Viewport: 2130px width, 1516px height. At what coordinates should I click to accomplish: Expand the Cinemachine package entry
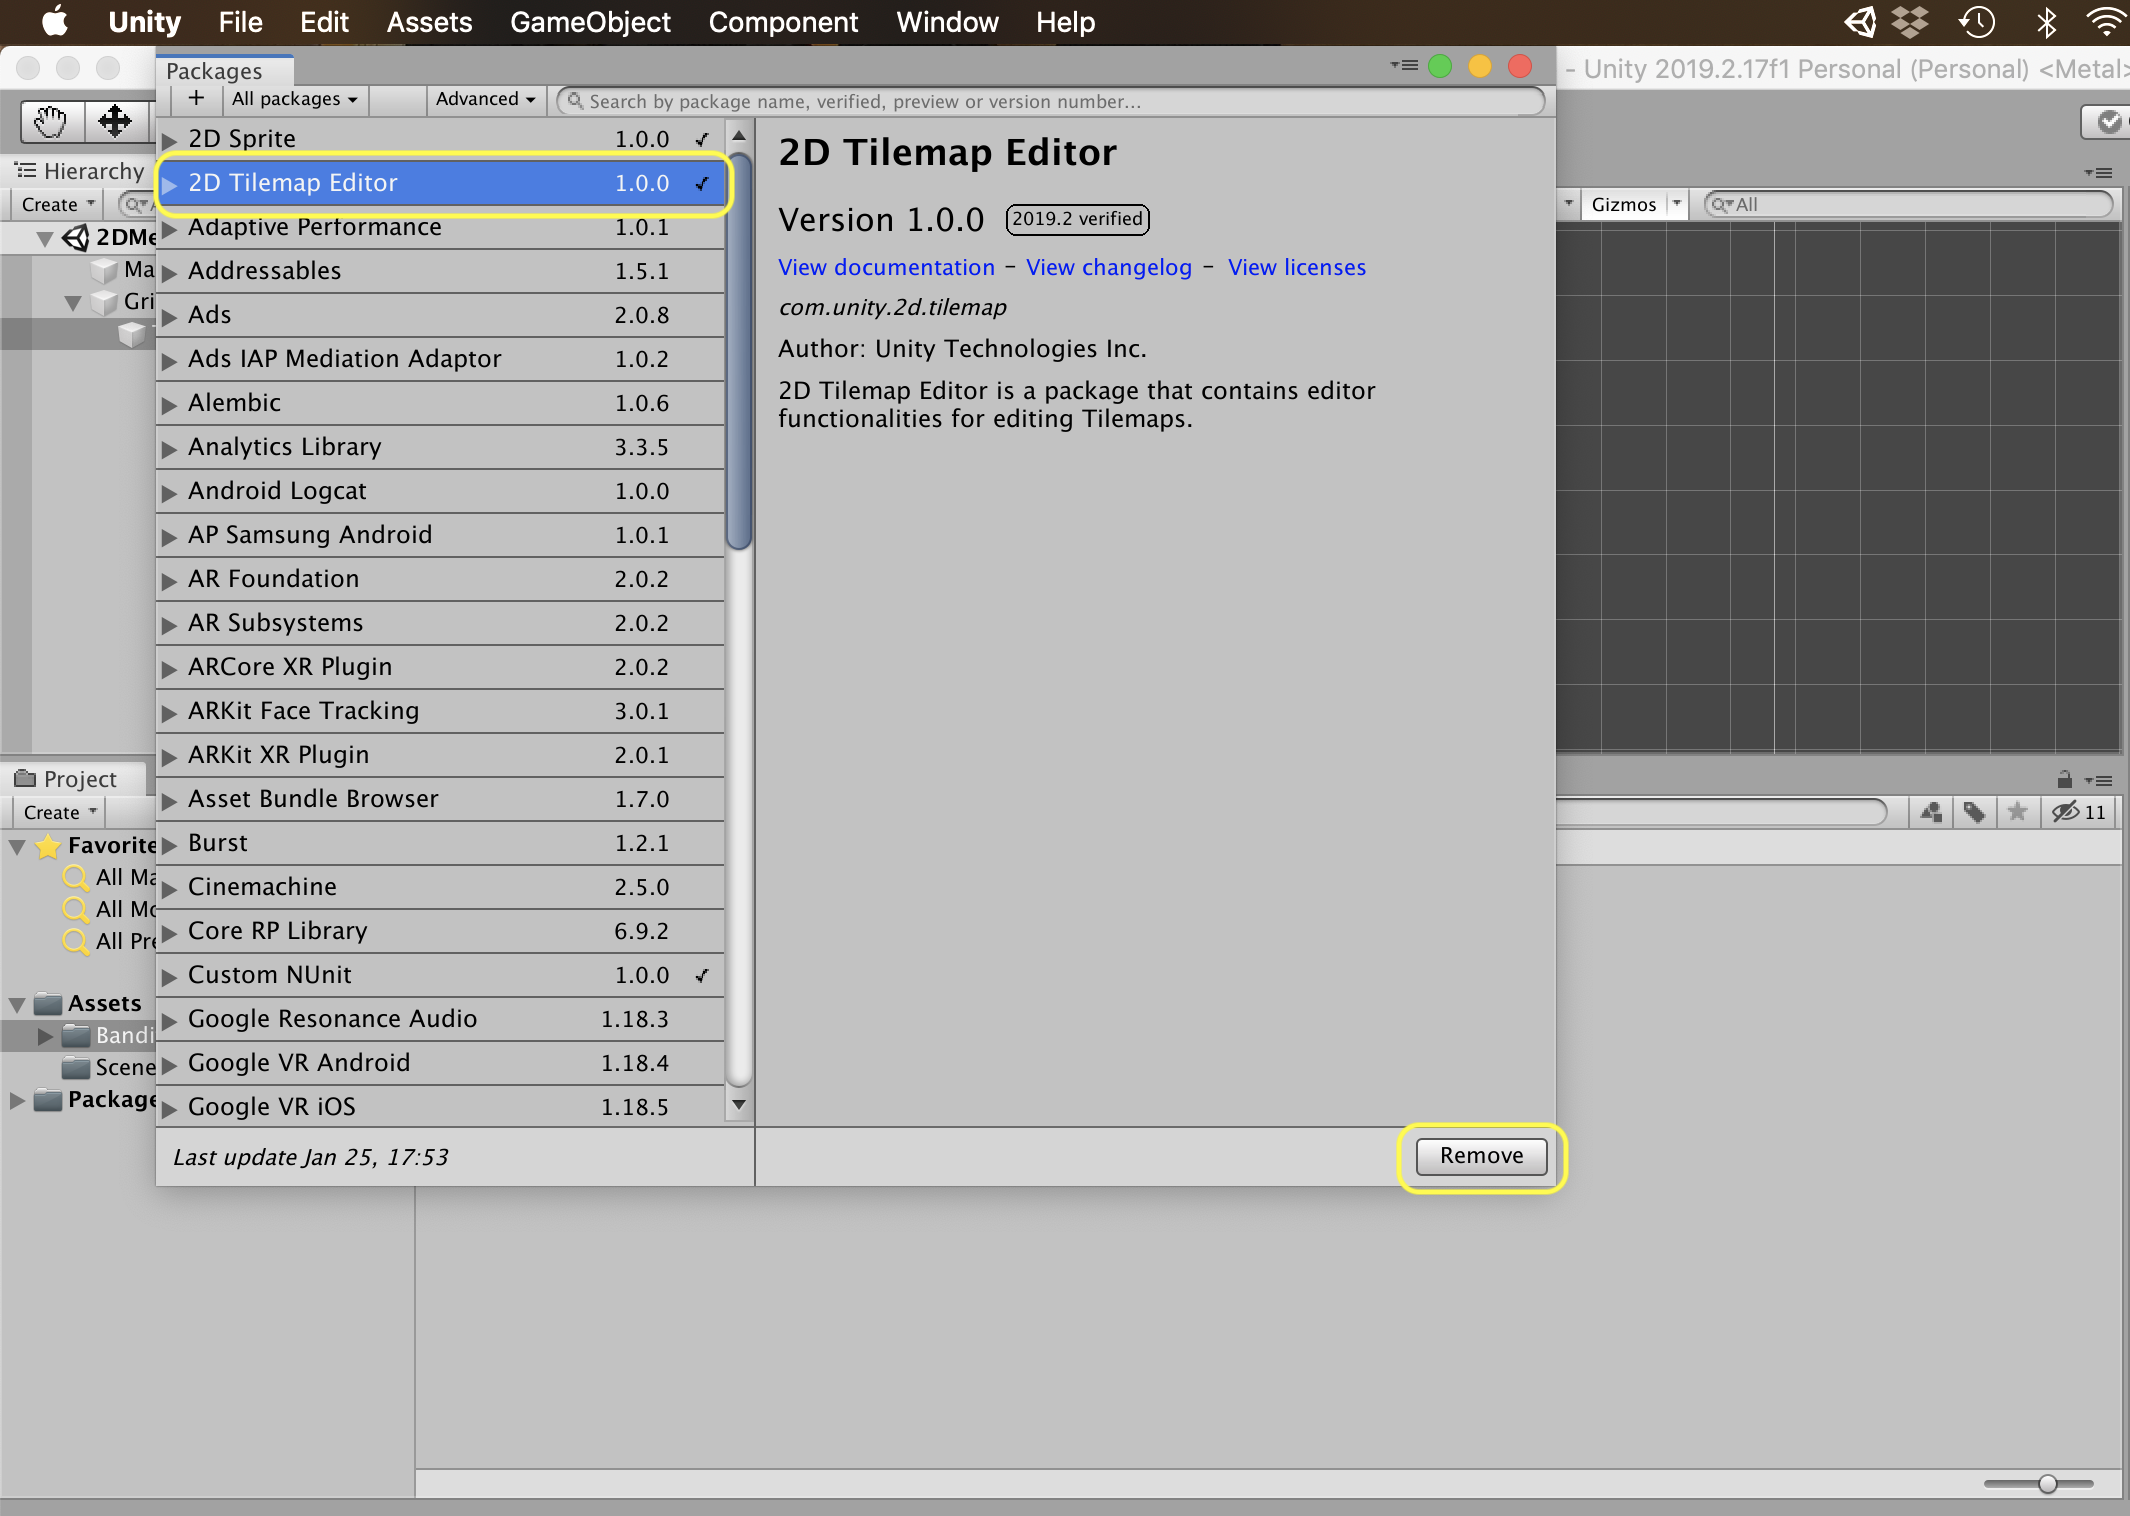coord(169,888)
